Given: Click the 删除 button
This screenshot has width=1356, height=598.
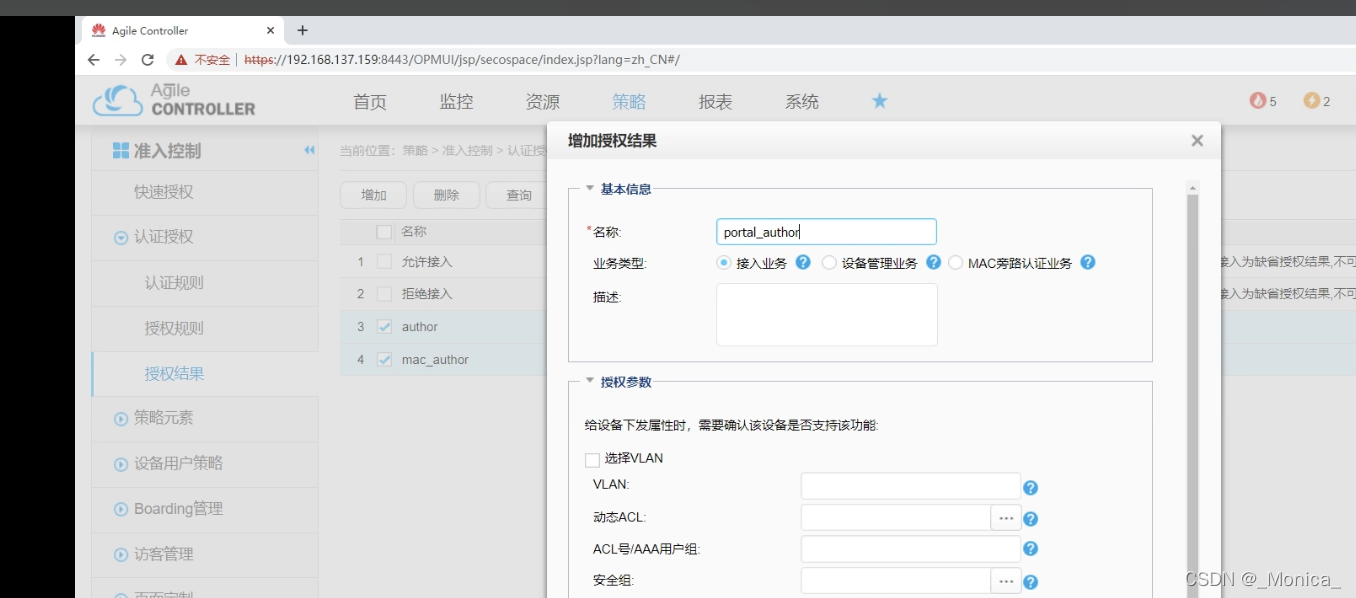Looking at the screenshot, I should (x=446, y=195).
